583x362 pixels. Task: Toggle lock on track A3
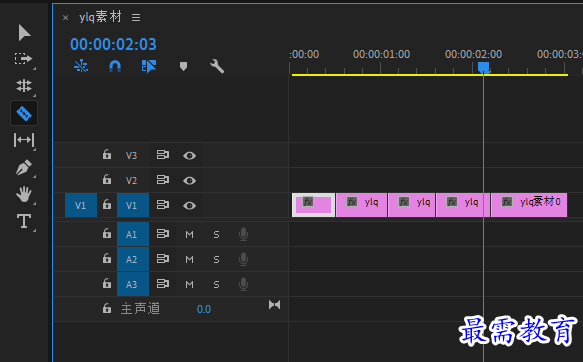point(107,283)
